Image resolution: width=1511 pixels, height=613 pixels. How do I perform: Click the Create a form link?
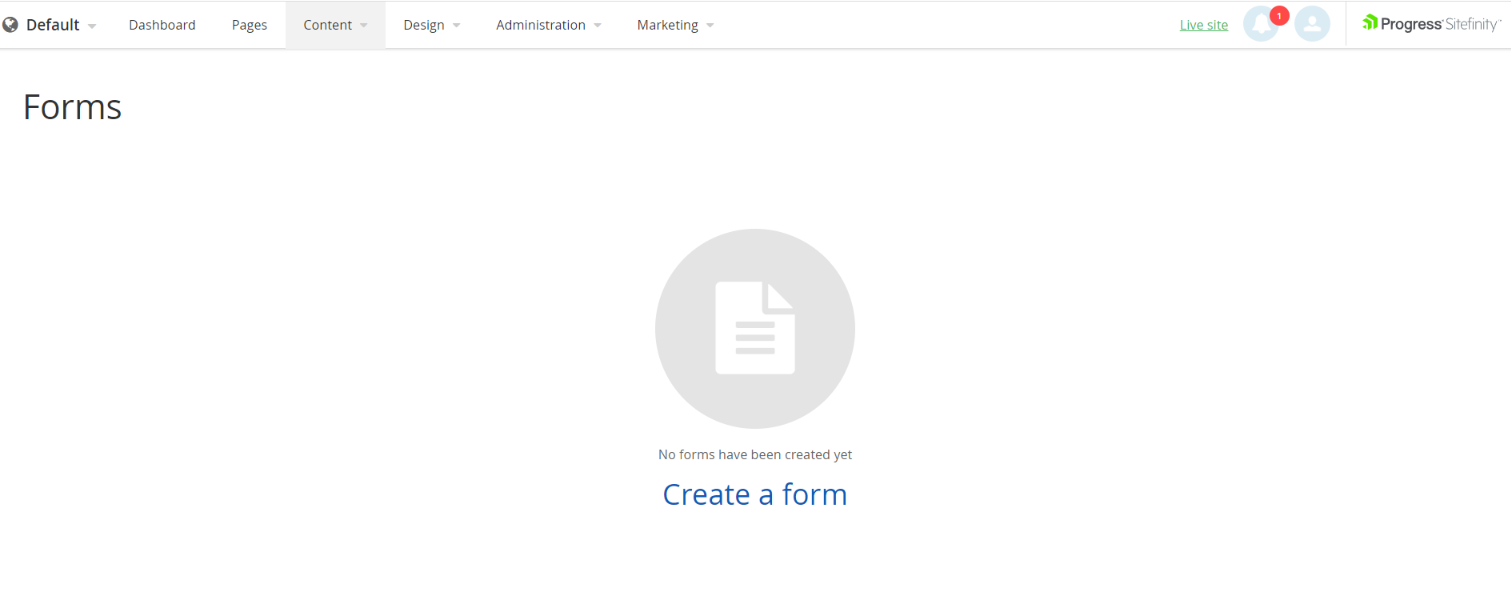[755, 494]
